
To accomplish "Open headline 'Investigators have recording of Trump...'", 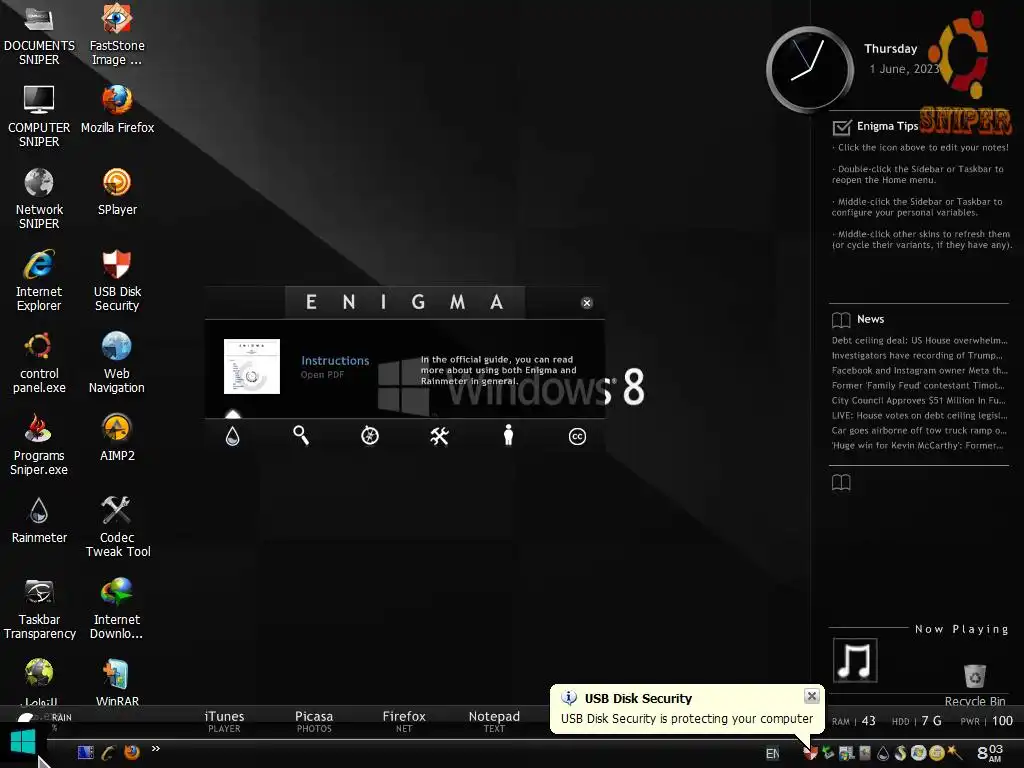I will tap(917, 355).
